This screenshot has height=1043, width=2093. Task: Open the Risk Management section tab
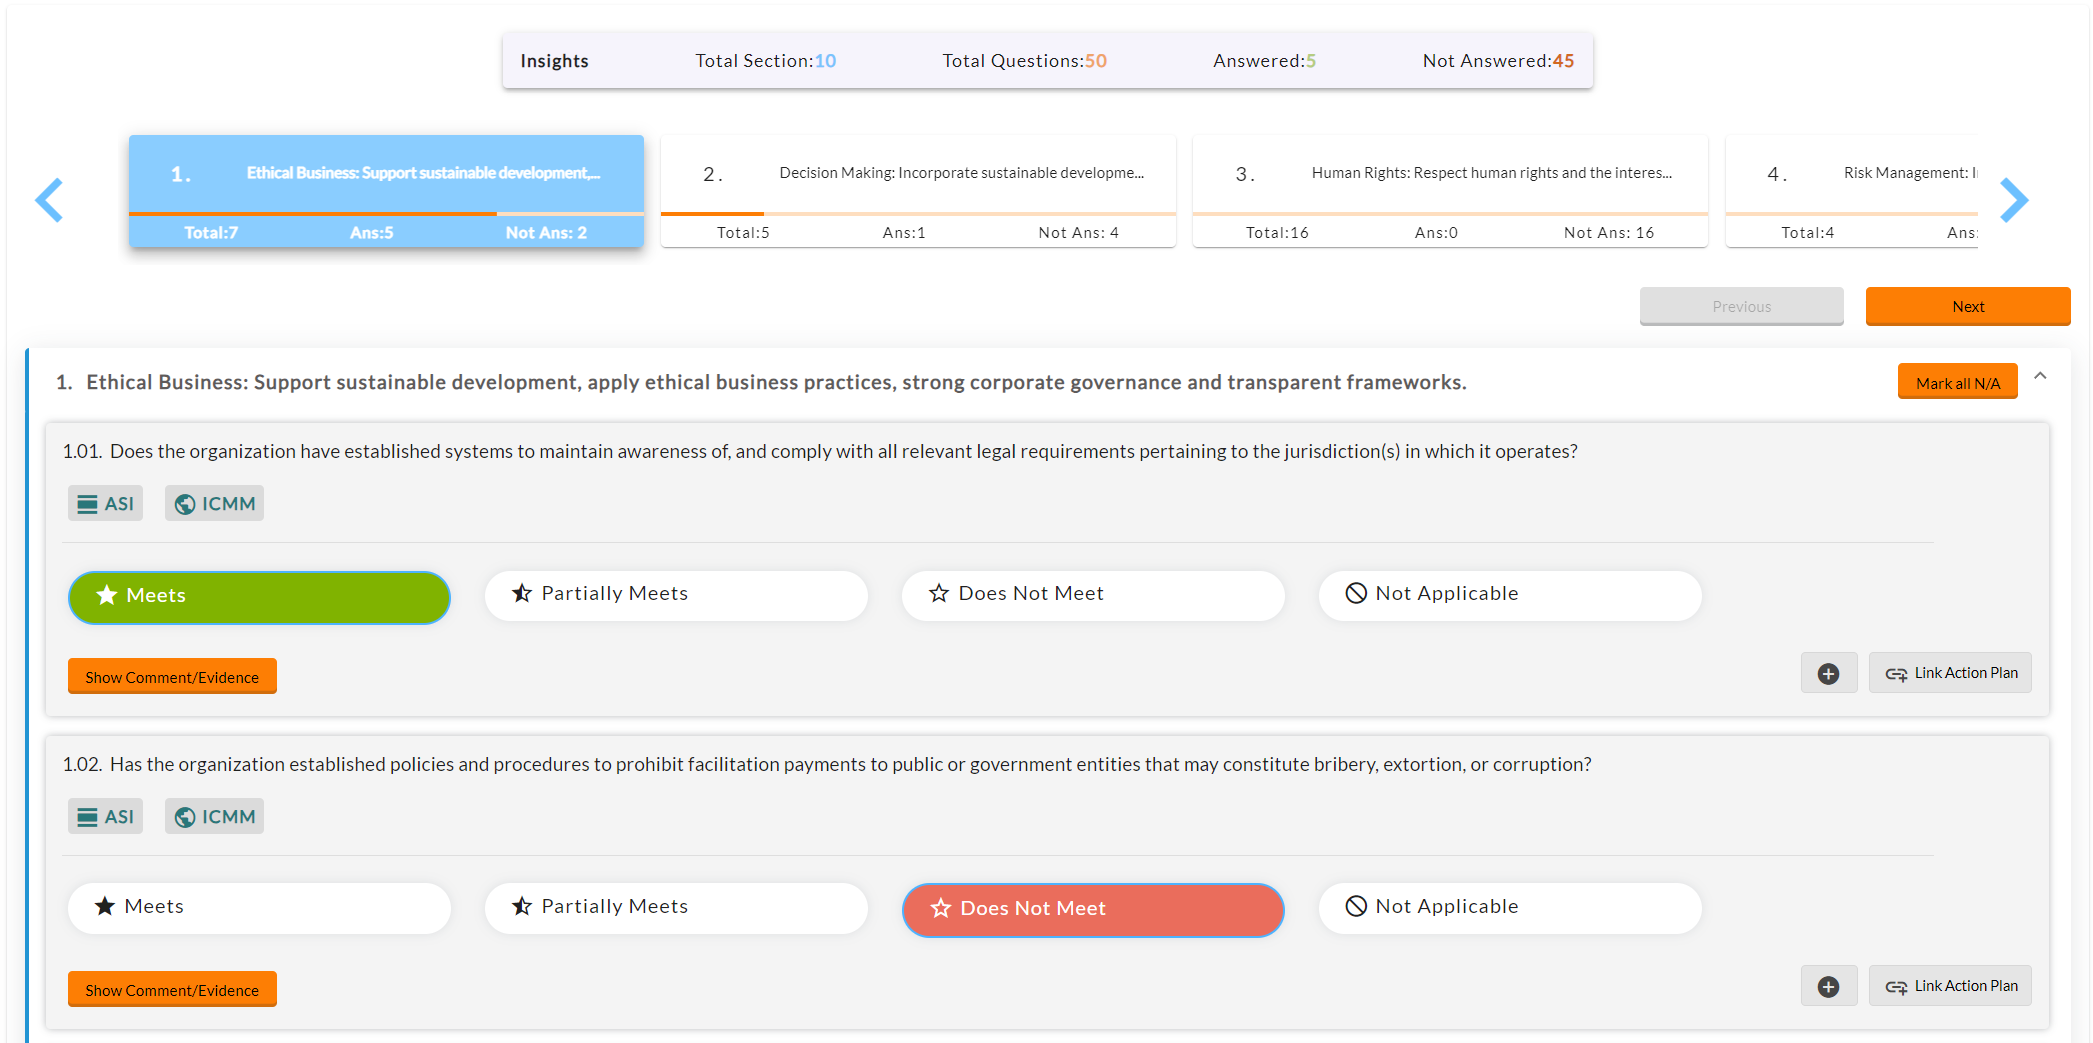[1851, 191]
